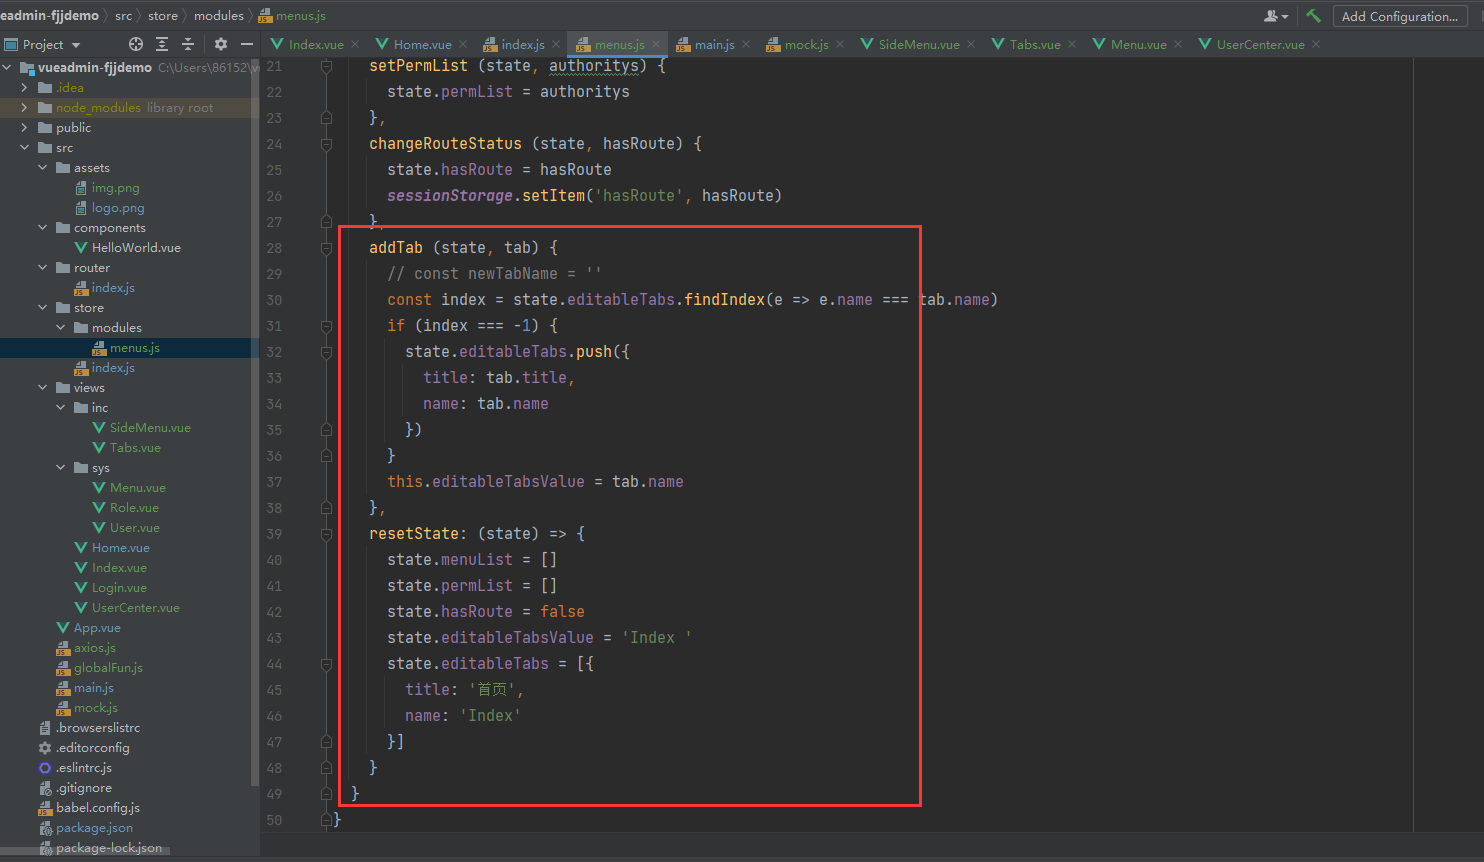Select .gitignore in the project tree
This screenshot has height=862, width=1484.
click(83, 788)
